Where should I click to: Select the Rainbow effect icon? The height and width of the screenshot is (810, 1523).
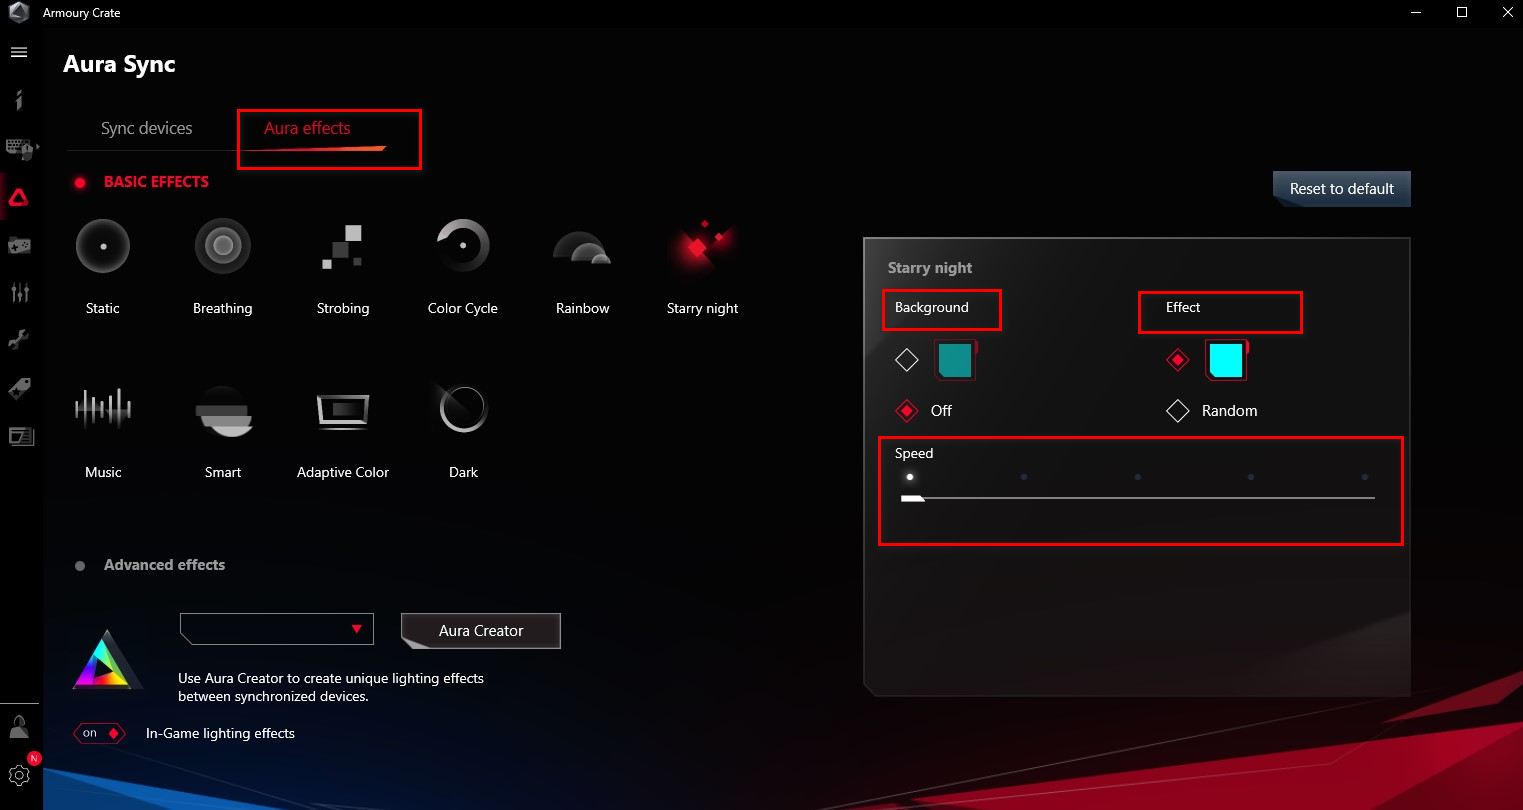point(582,248)
